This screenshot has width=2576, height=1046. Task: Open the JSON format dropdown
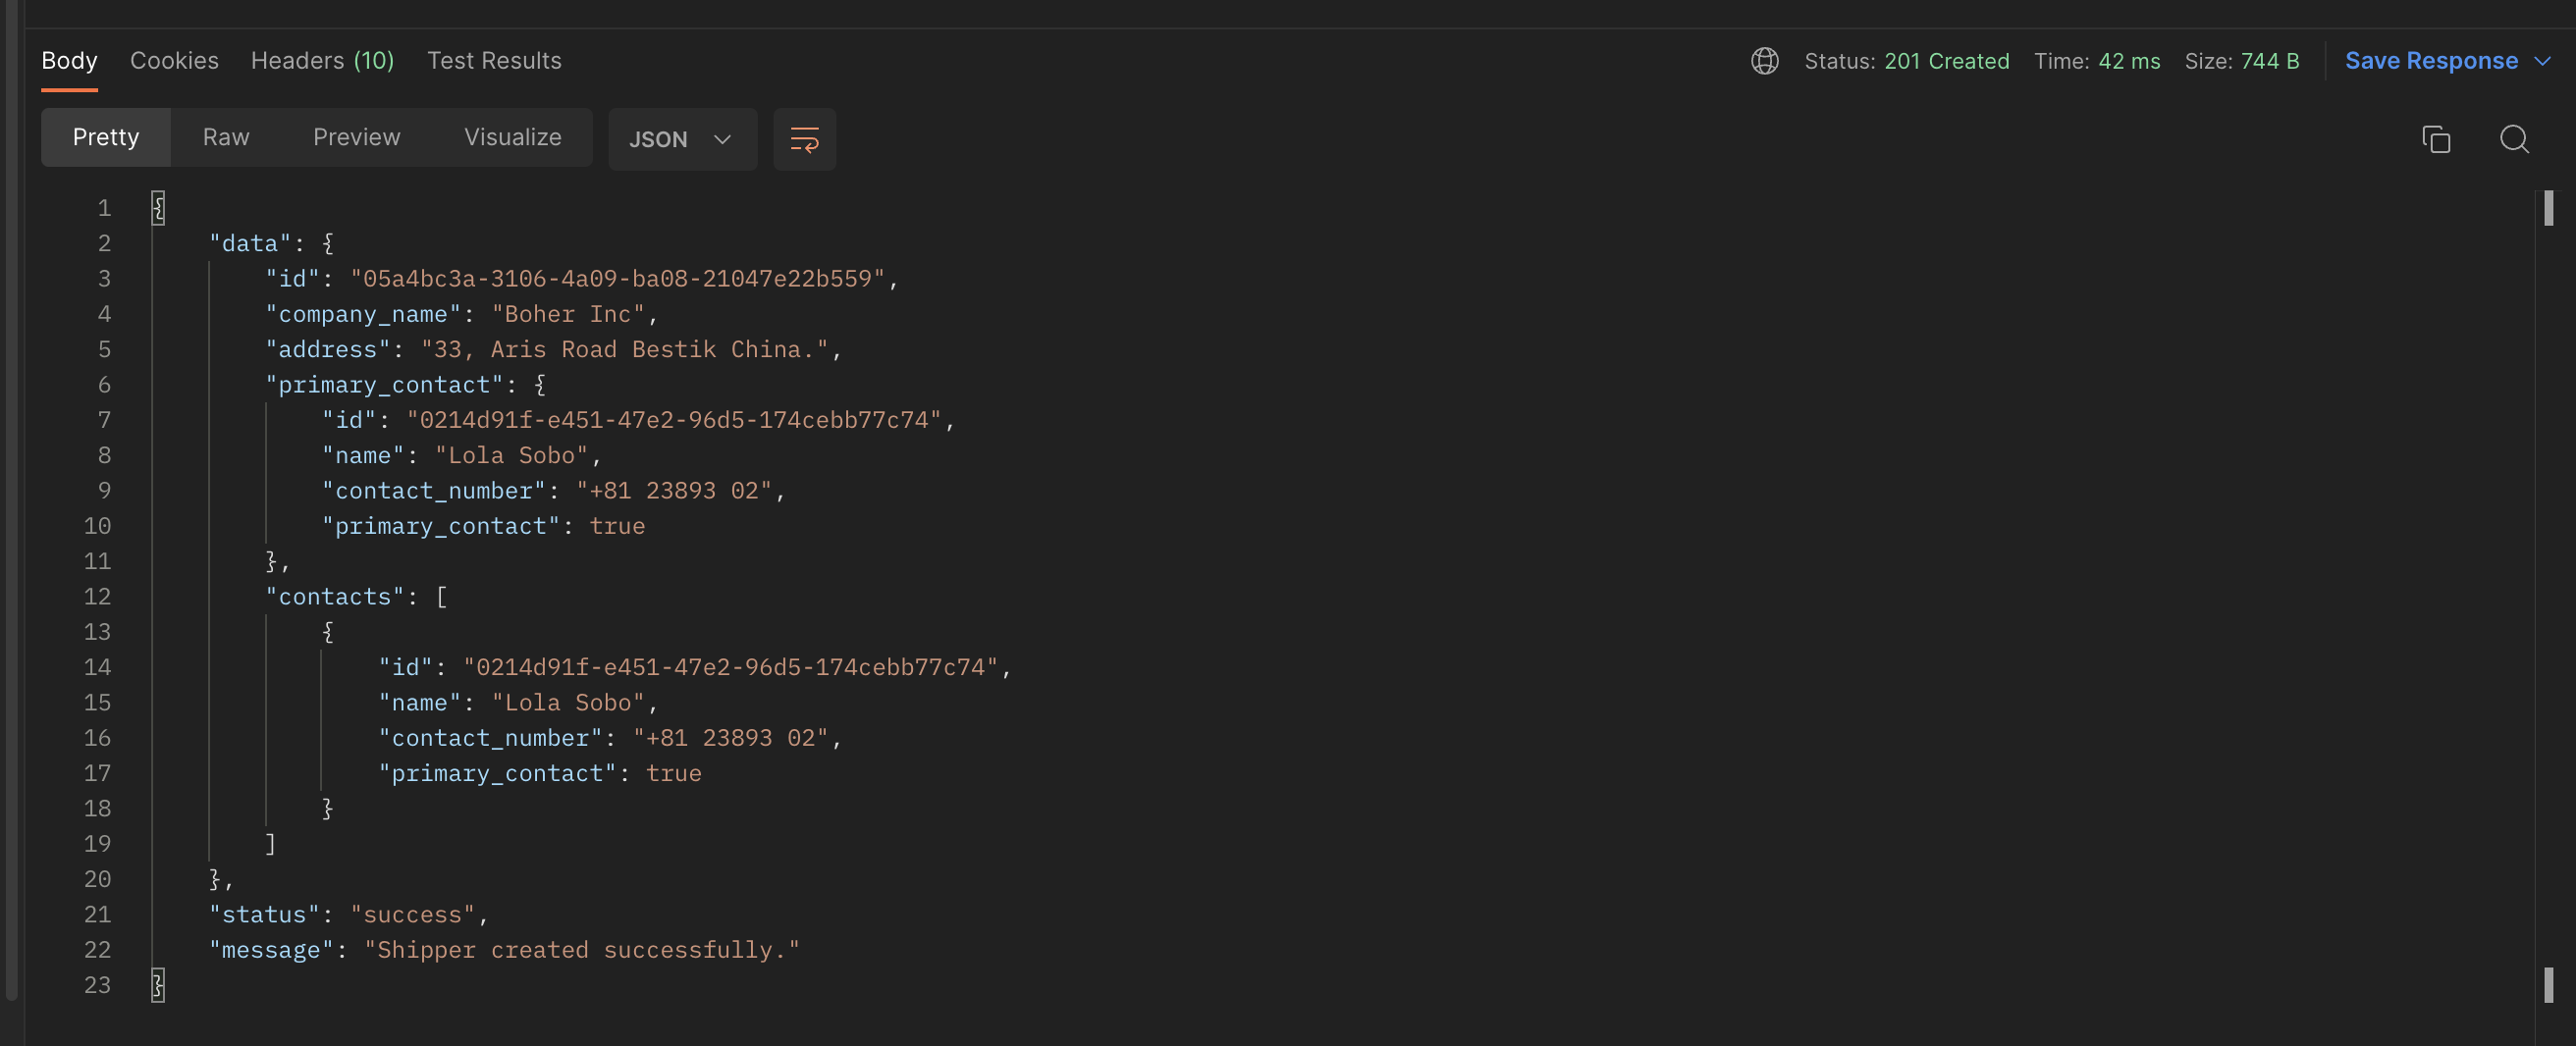[x=682, y=139]
